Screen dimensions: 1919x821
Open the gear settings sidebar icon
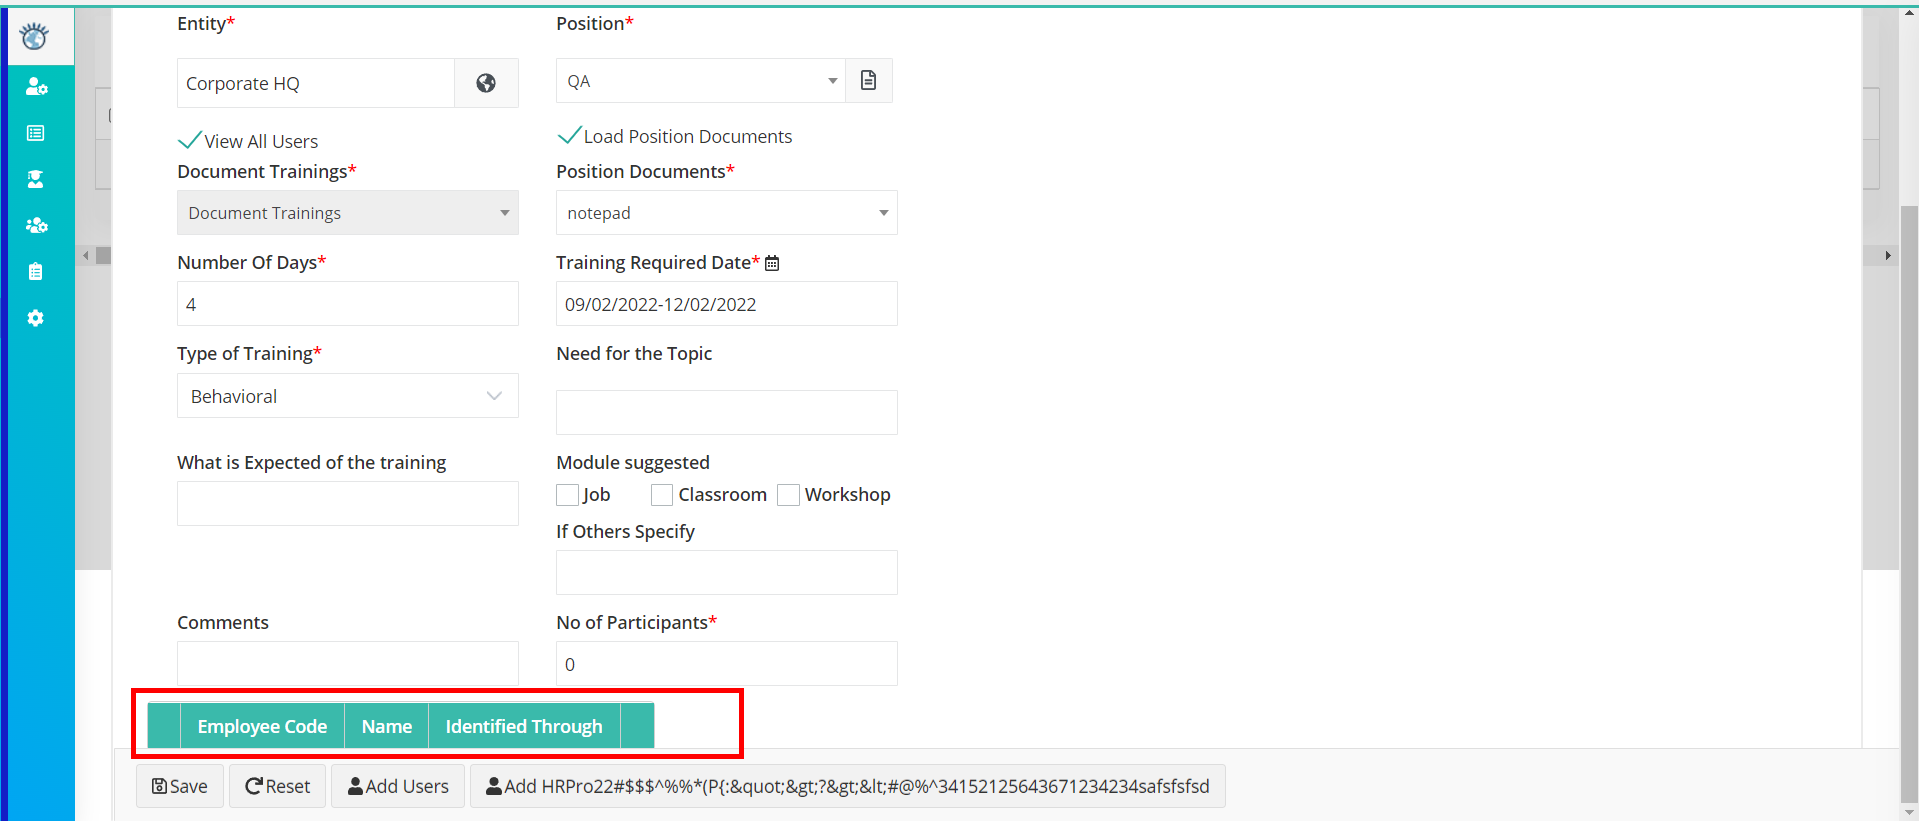36,318
